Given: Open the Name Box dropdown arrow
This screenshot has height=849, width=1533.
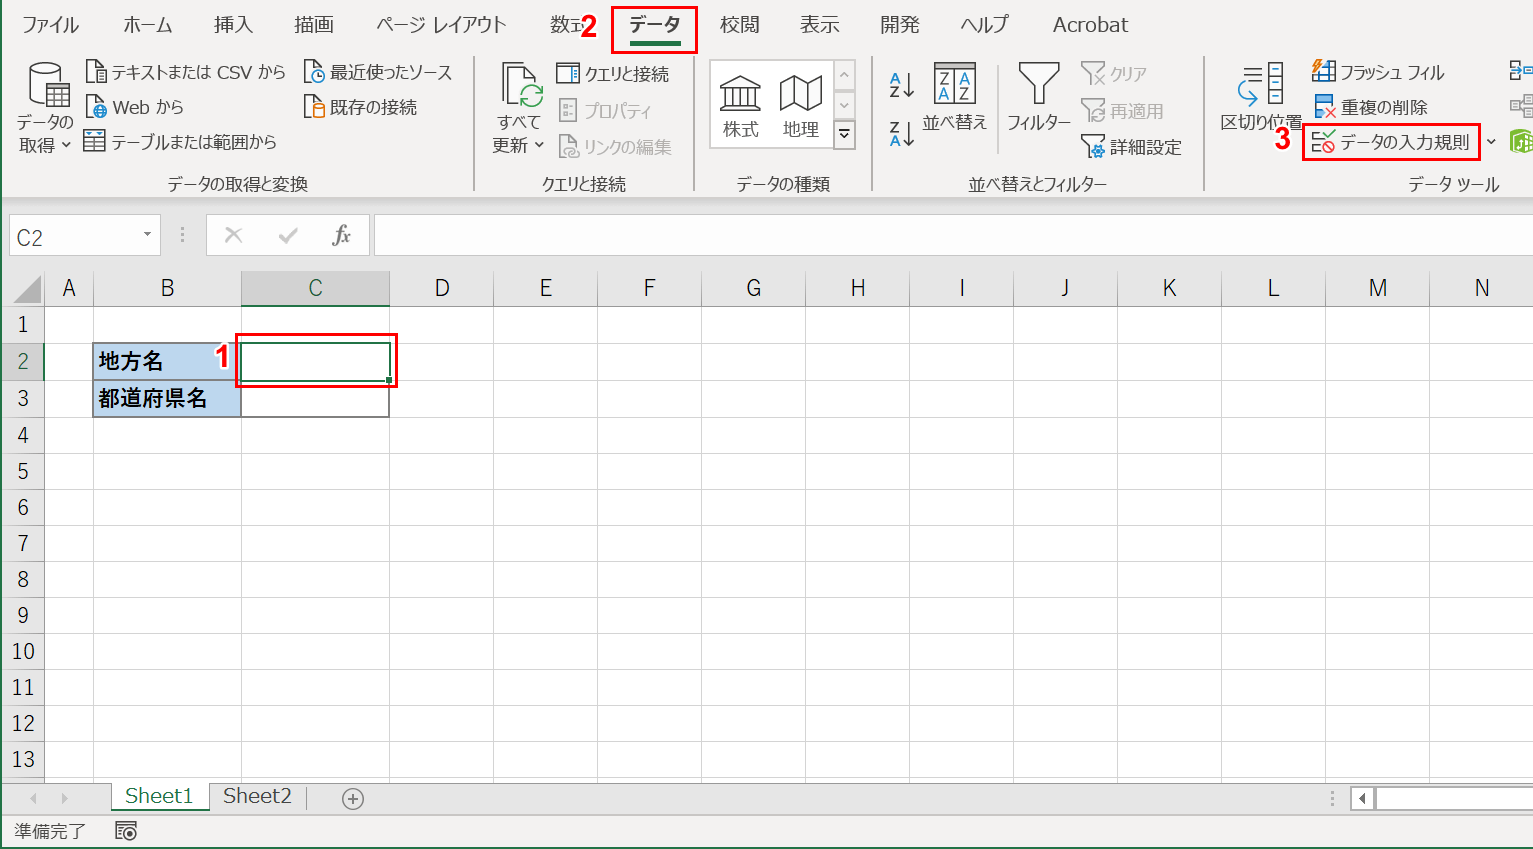Looking at the screenshot, I should point(147,235).
